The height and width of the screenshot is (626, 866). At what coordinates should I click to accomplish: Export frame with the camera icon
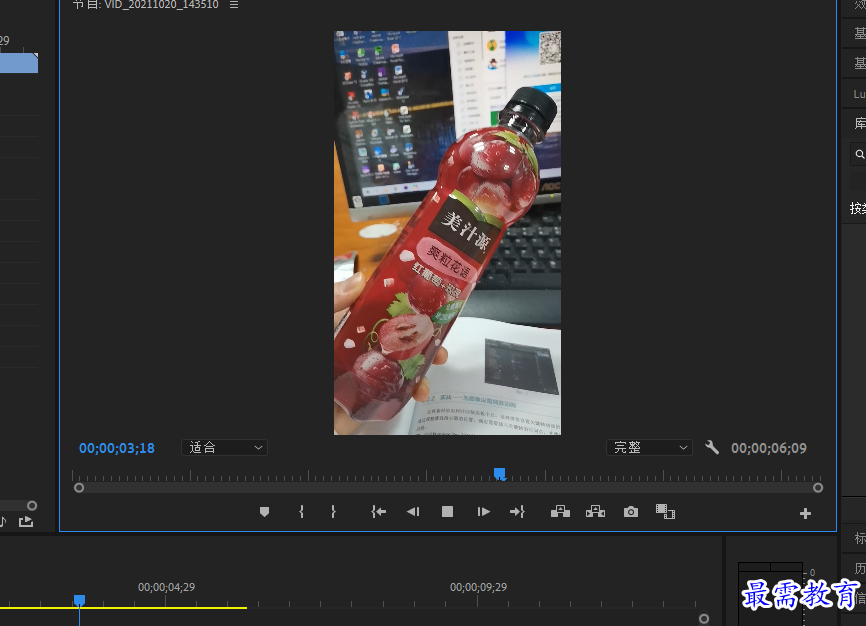[x=631, y=512]
